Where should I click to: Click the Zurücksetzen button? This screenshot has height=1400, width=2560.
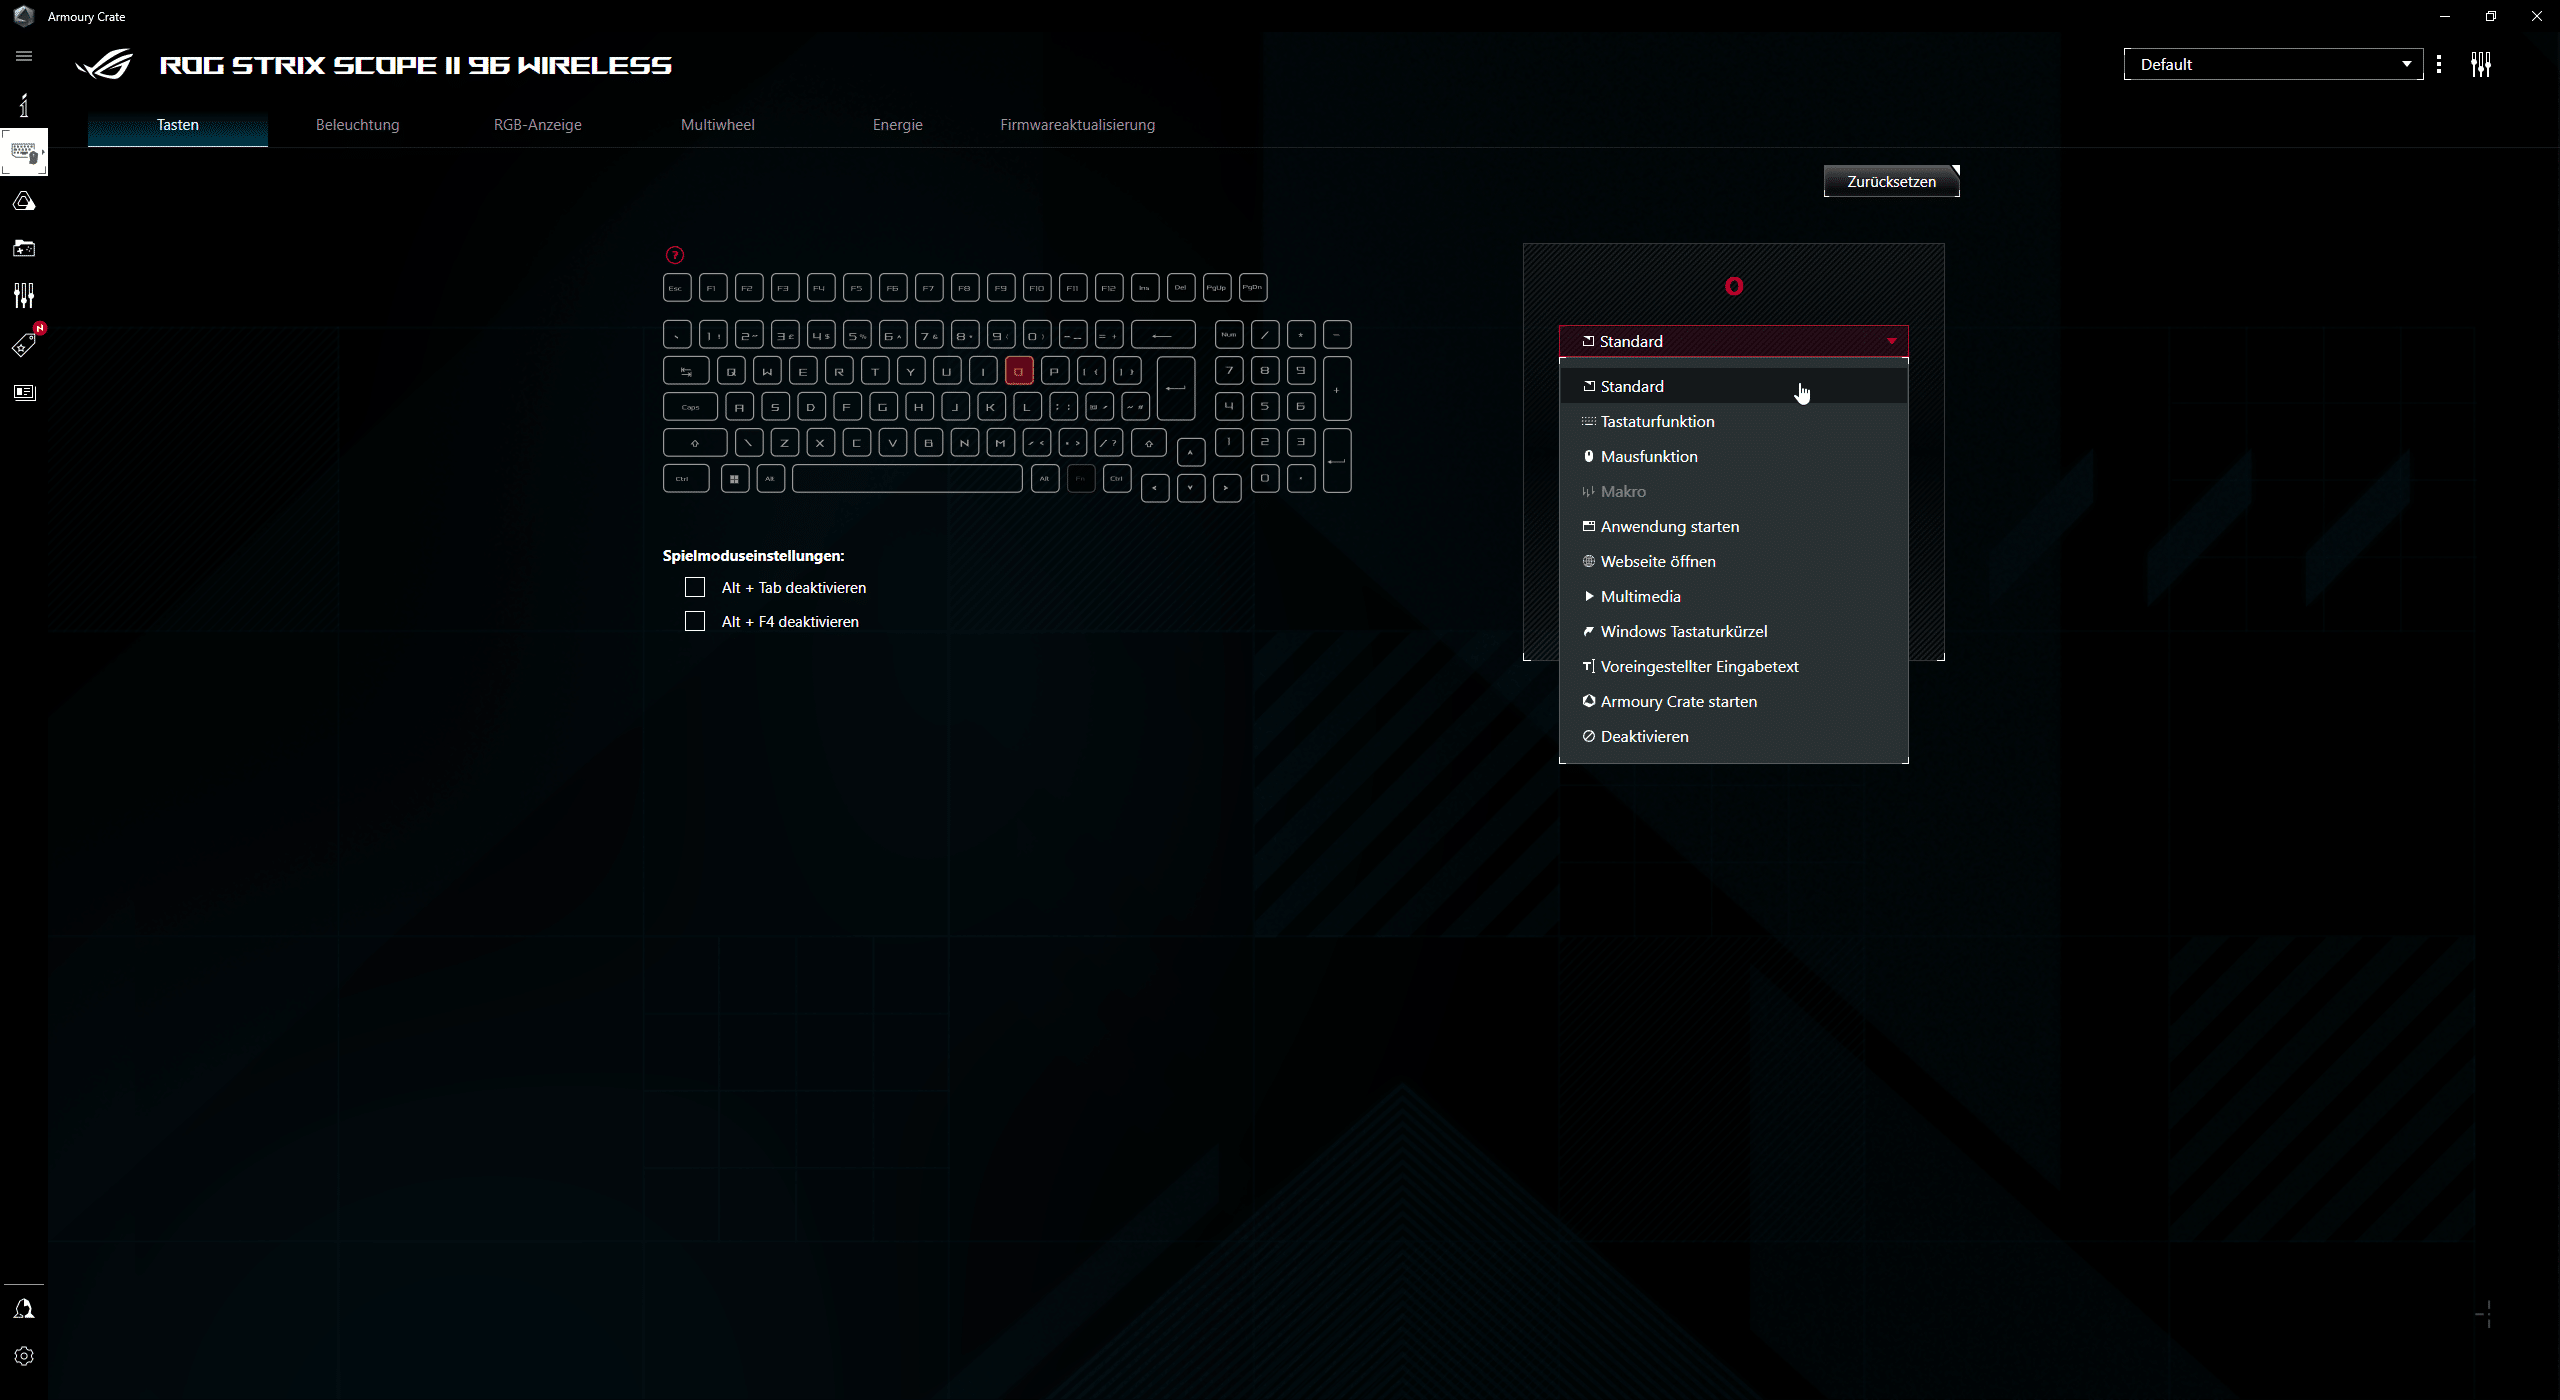click(x=1890, y=181)
